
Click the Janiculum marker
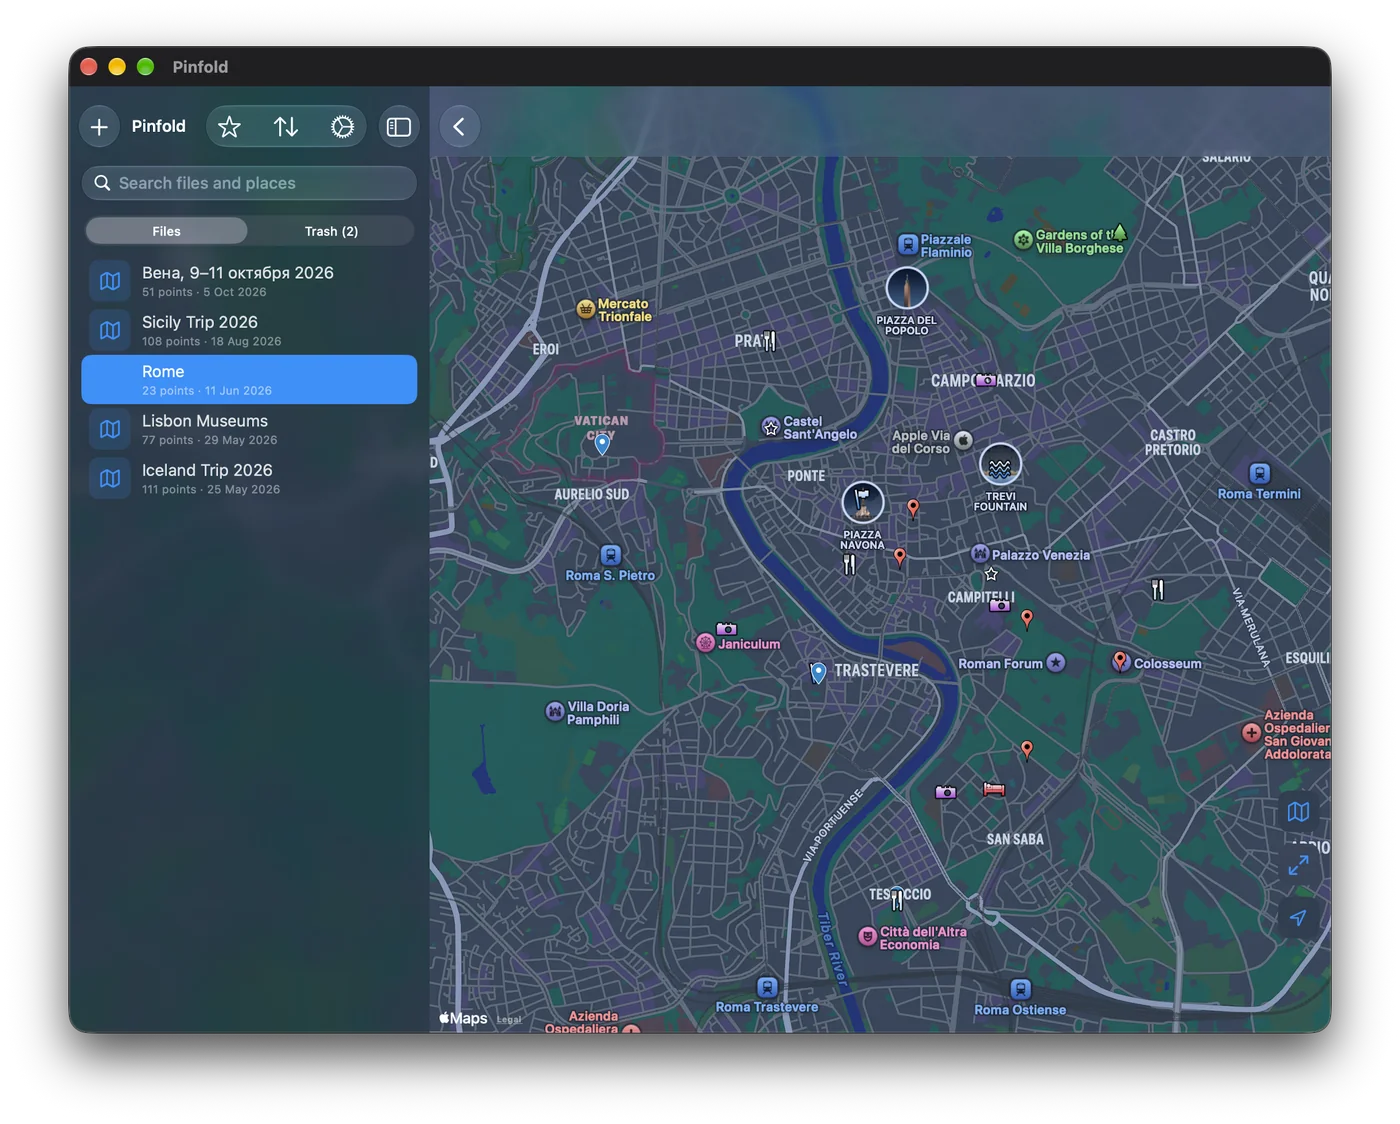pos(705,643)
